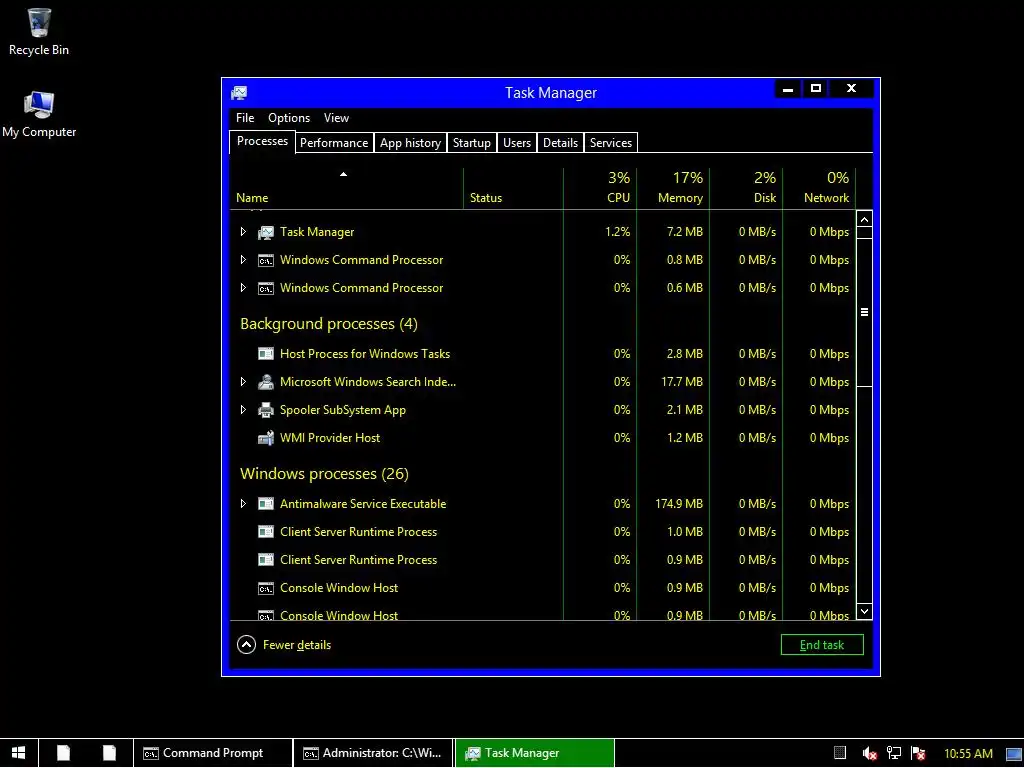Open the File menu
This screenshot has height=768, width=1024.
click(x=245, y=118)
